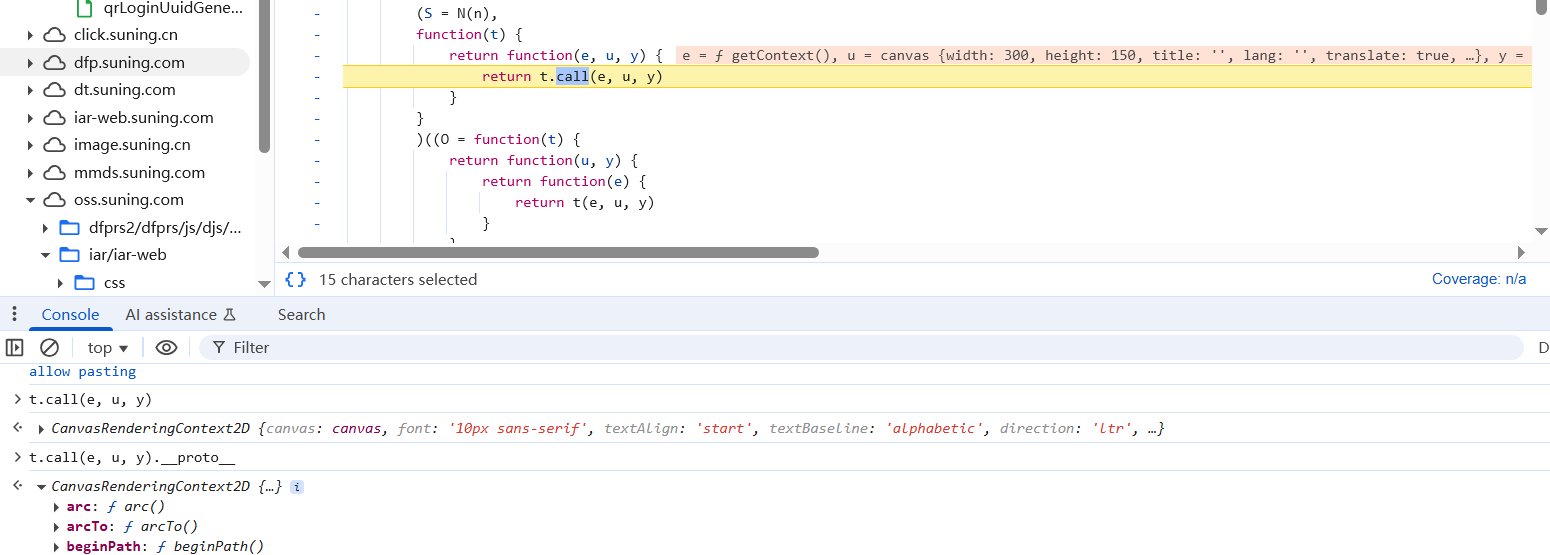Switch to the Search tab
Screen dimensions: 1550x555
(301, 314)
